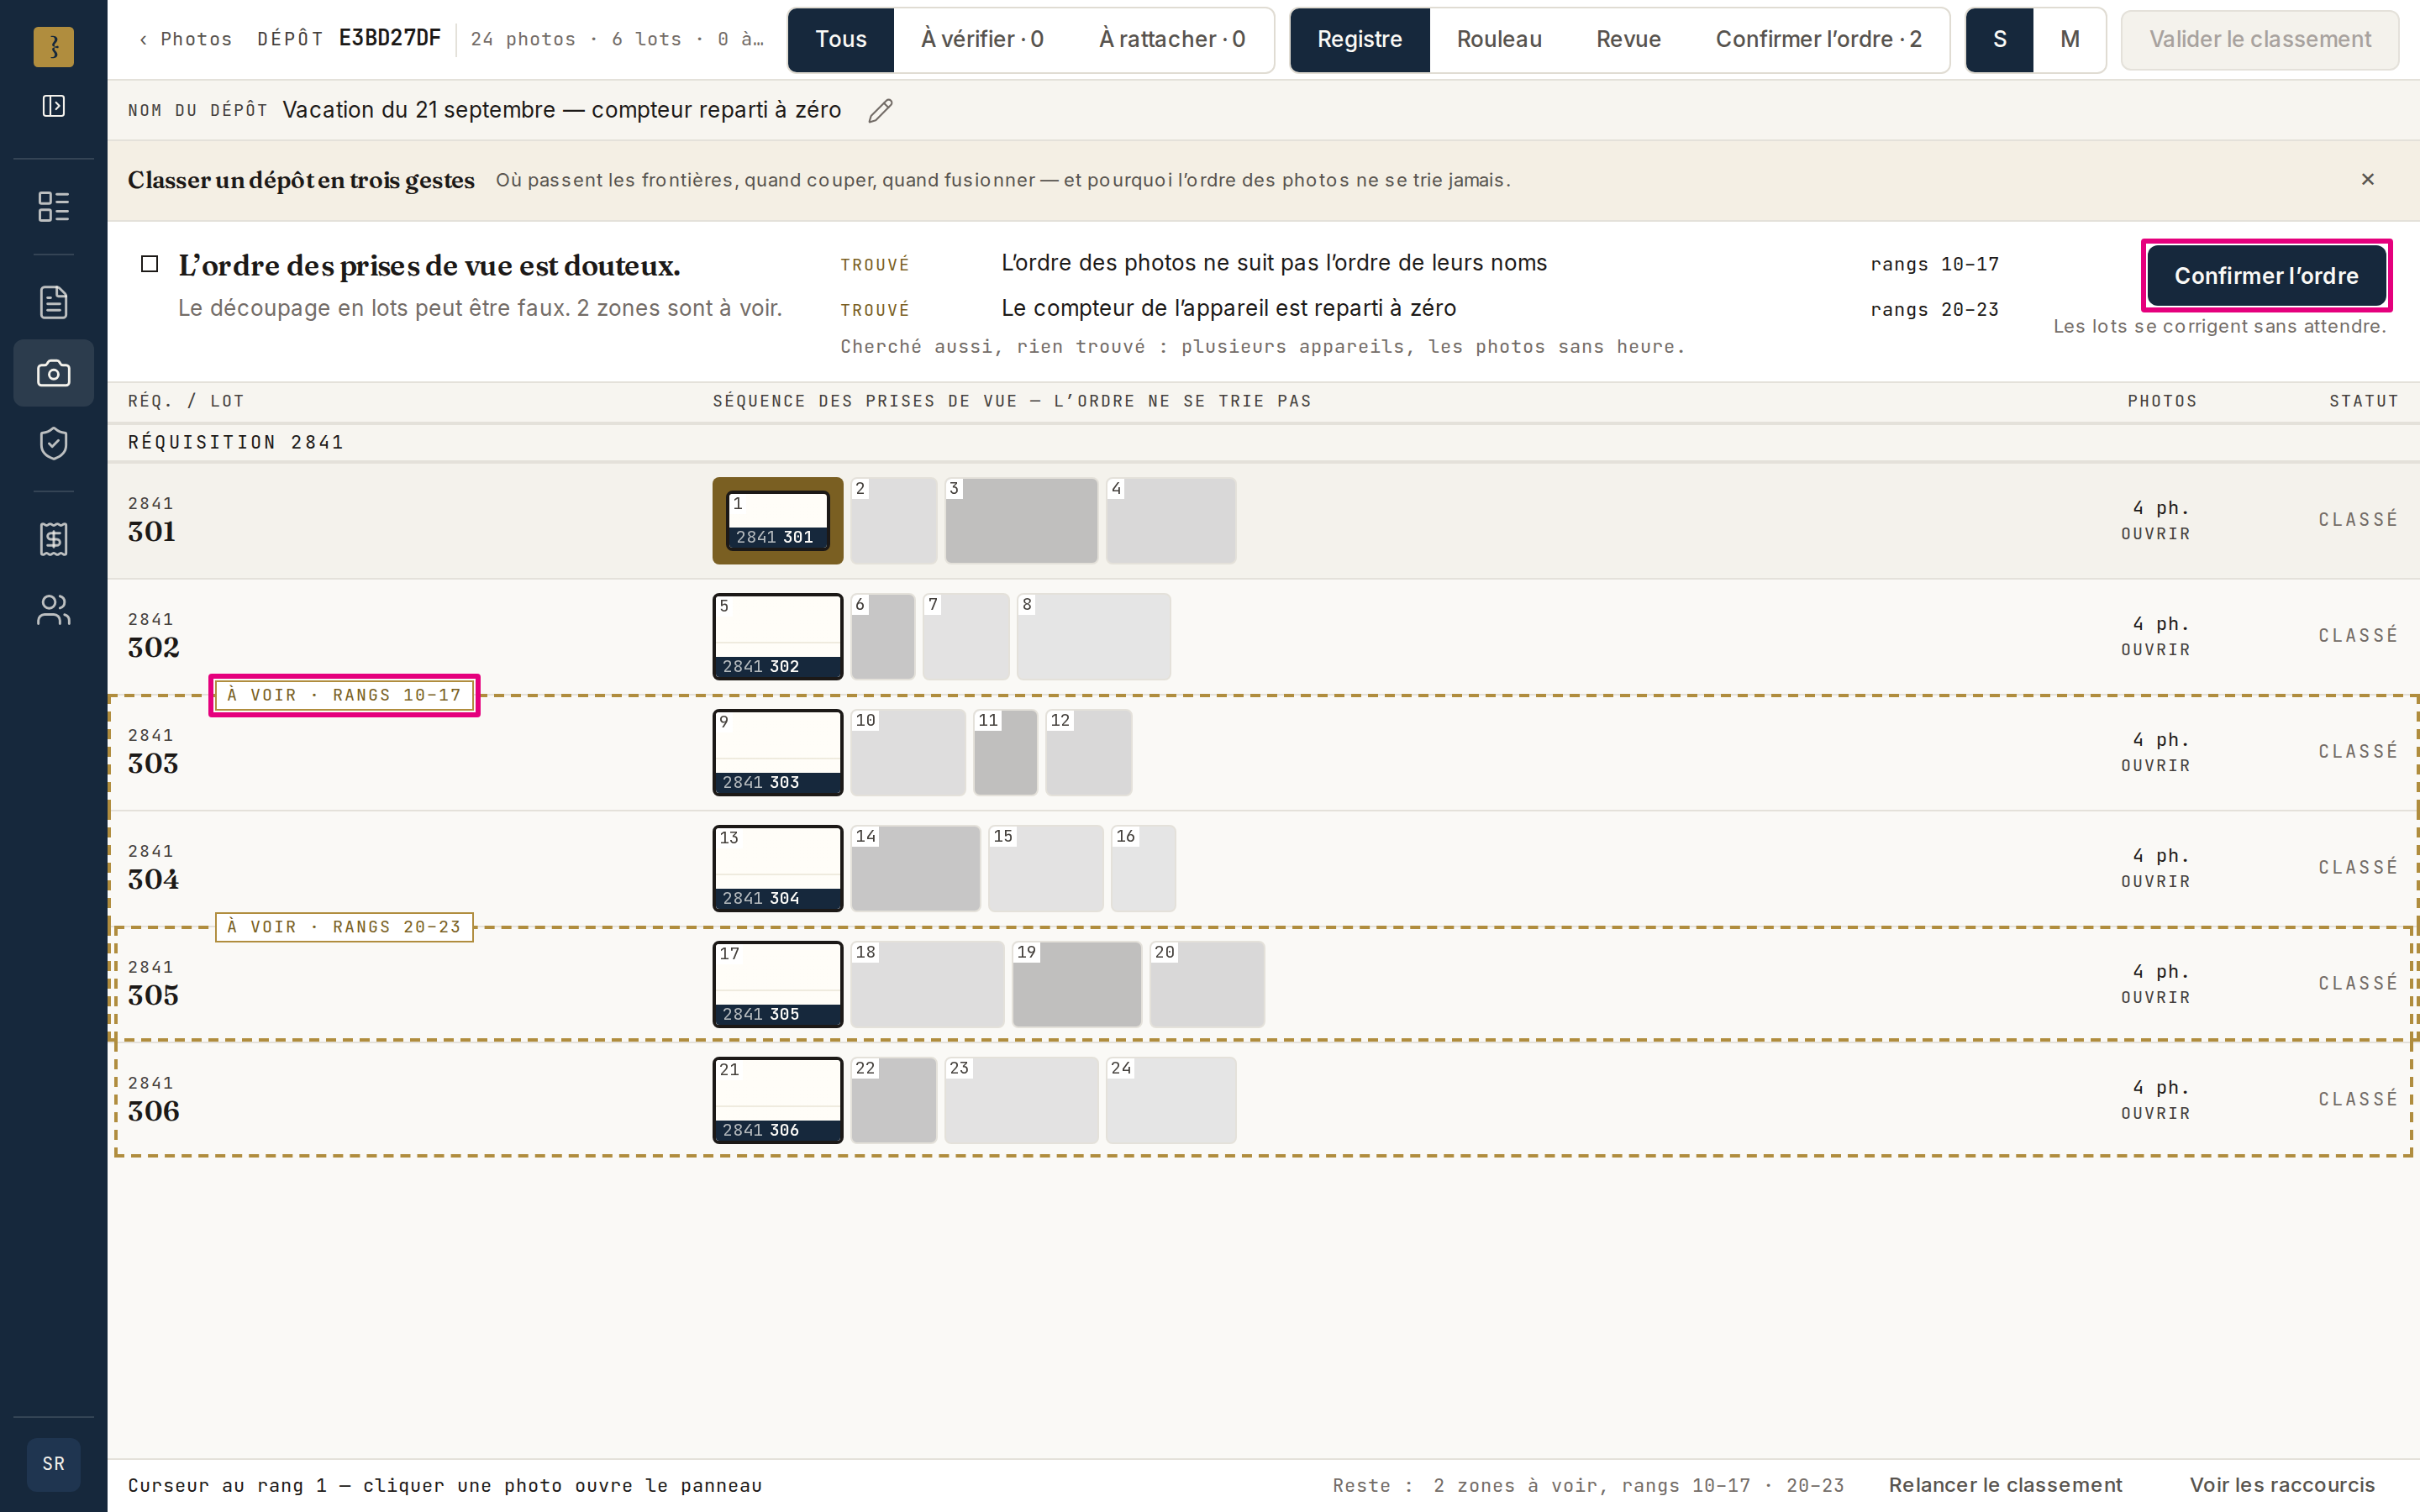Open Confirmer l'ordre · 2 tab
This screenshot has width=2420, height=1512.
coord(1818,39)
